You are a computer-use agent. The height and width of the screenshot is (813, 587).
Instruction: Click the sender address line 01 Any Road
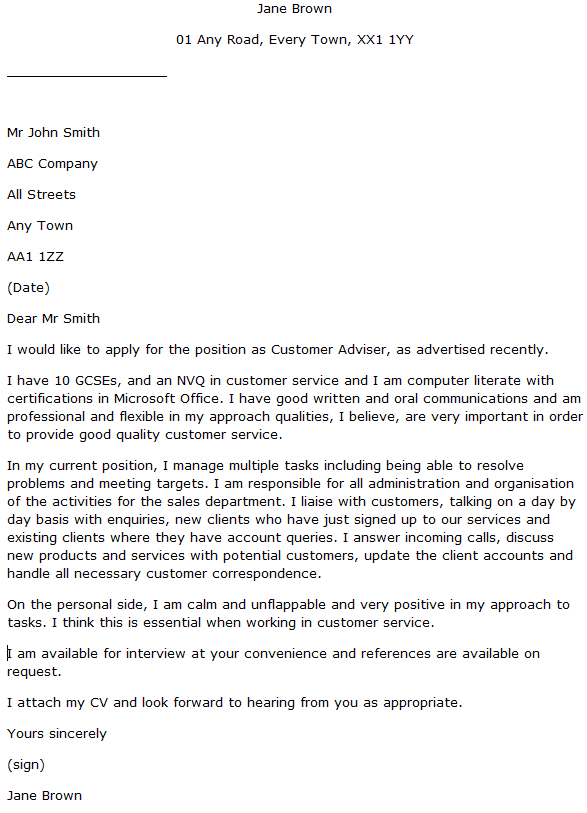point(295,40)
